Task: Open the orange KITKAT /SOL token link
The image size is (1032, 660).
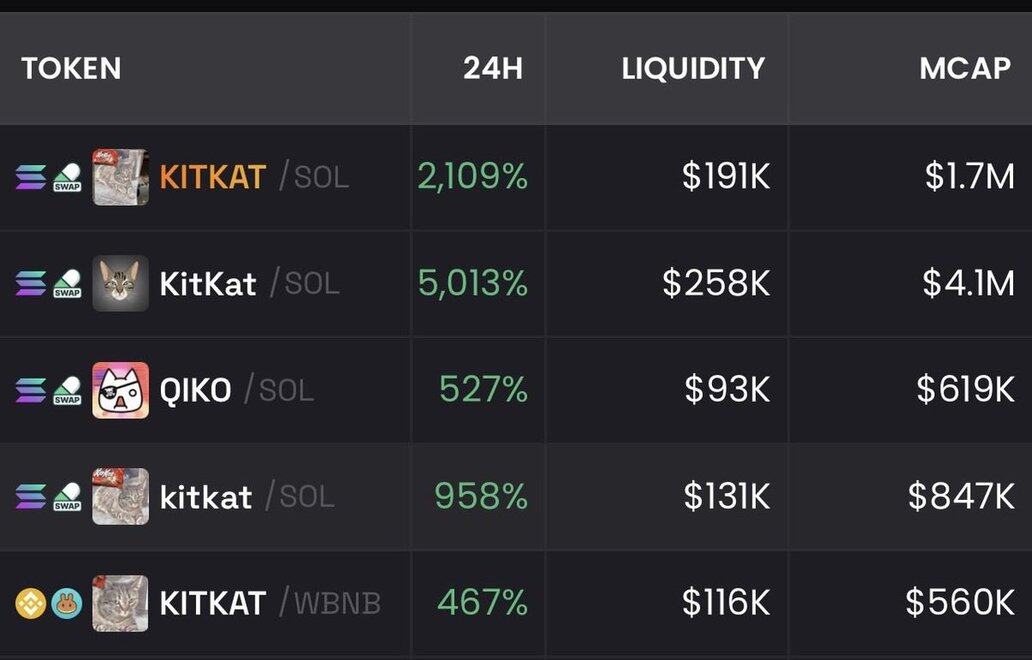Action: pos(212,177)
